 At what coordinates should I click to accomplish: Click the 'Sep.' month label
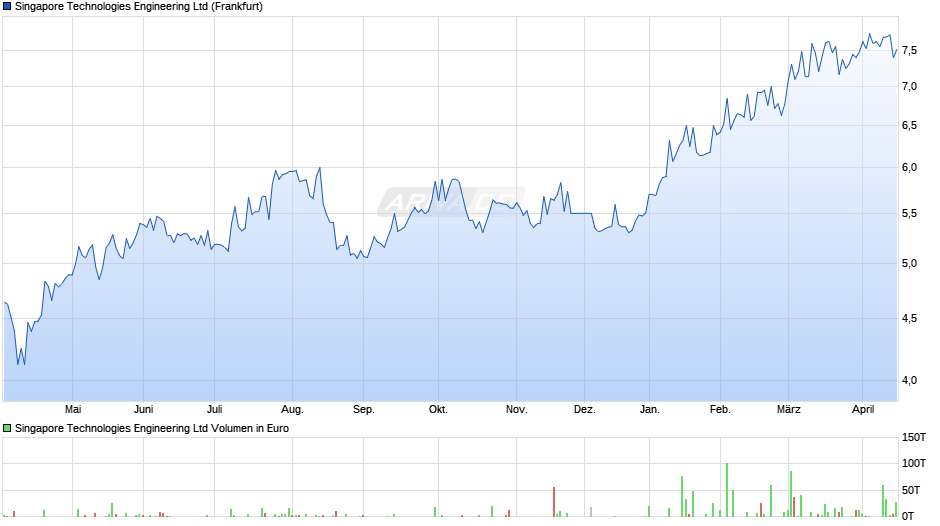(x=363, y=409)
